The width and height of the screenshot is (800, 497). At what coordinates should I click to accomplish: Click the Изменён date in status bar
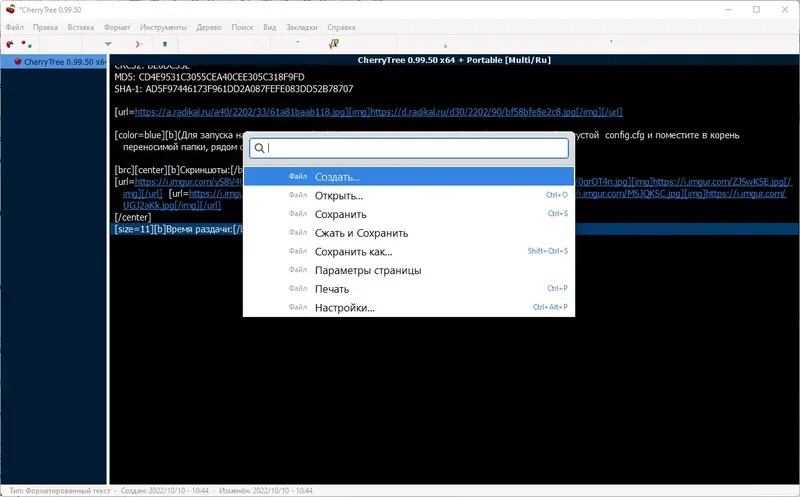coord(266,490)
